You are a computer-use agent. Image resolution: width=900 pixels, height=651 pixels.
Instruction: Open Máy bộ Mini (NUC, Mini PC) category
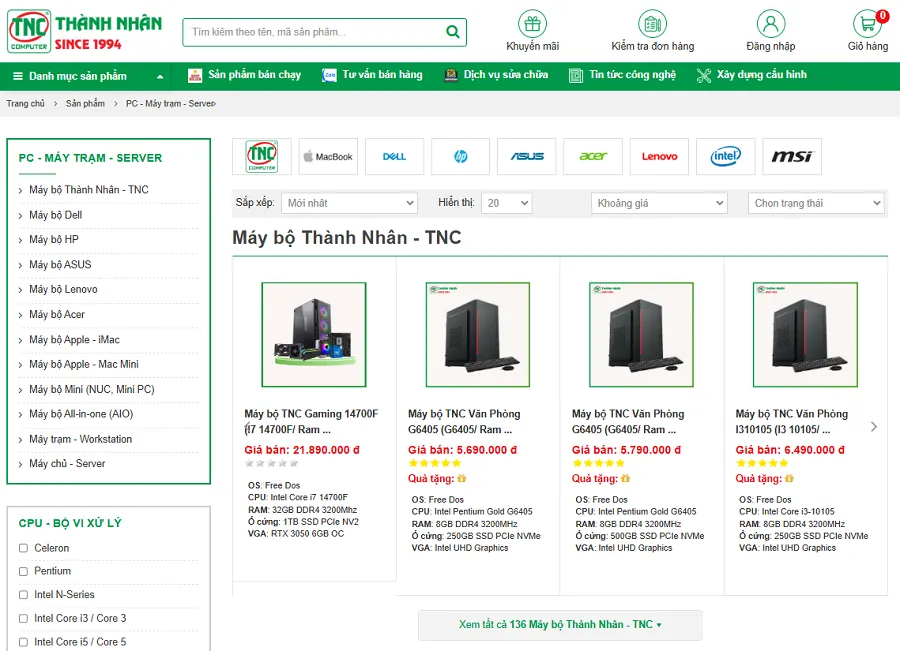click(92, 389)
